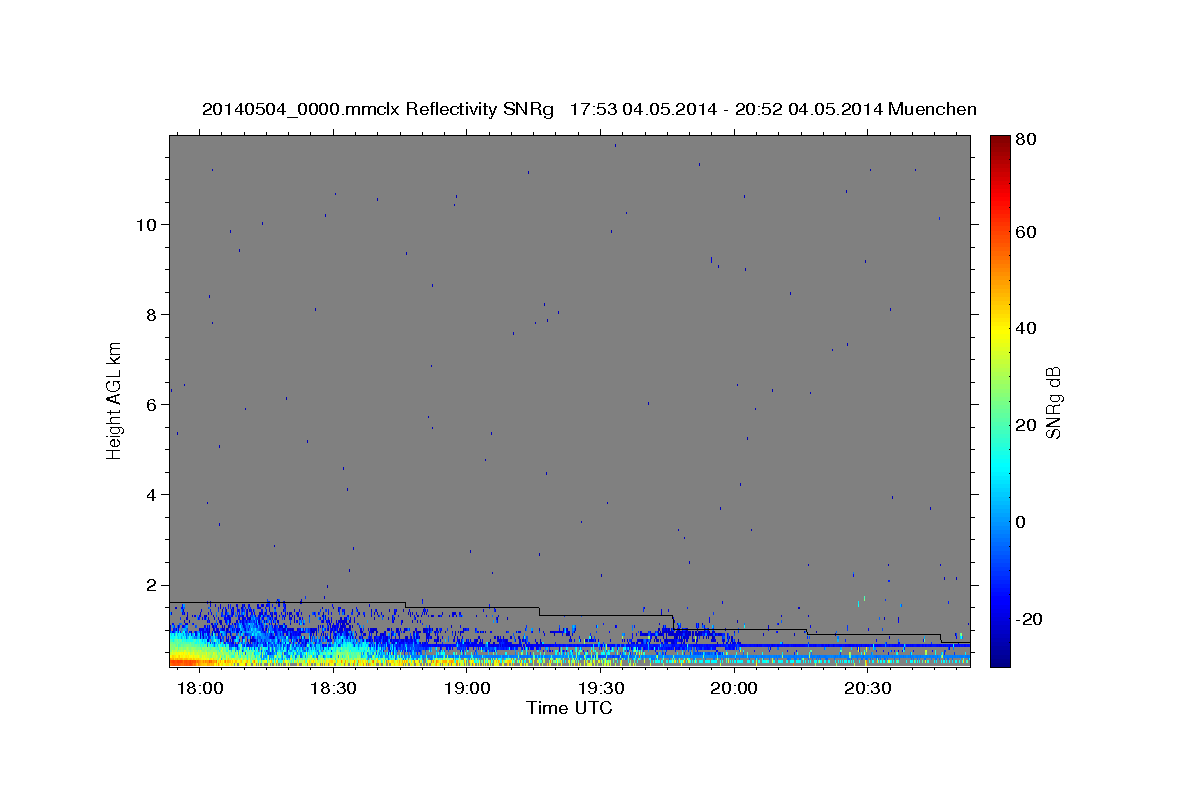This screenshot has height=800, width=1200.
Task: Click the colorbar value '-20'
Action: [1028, 619]
